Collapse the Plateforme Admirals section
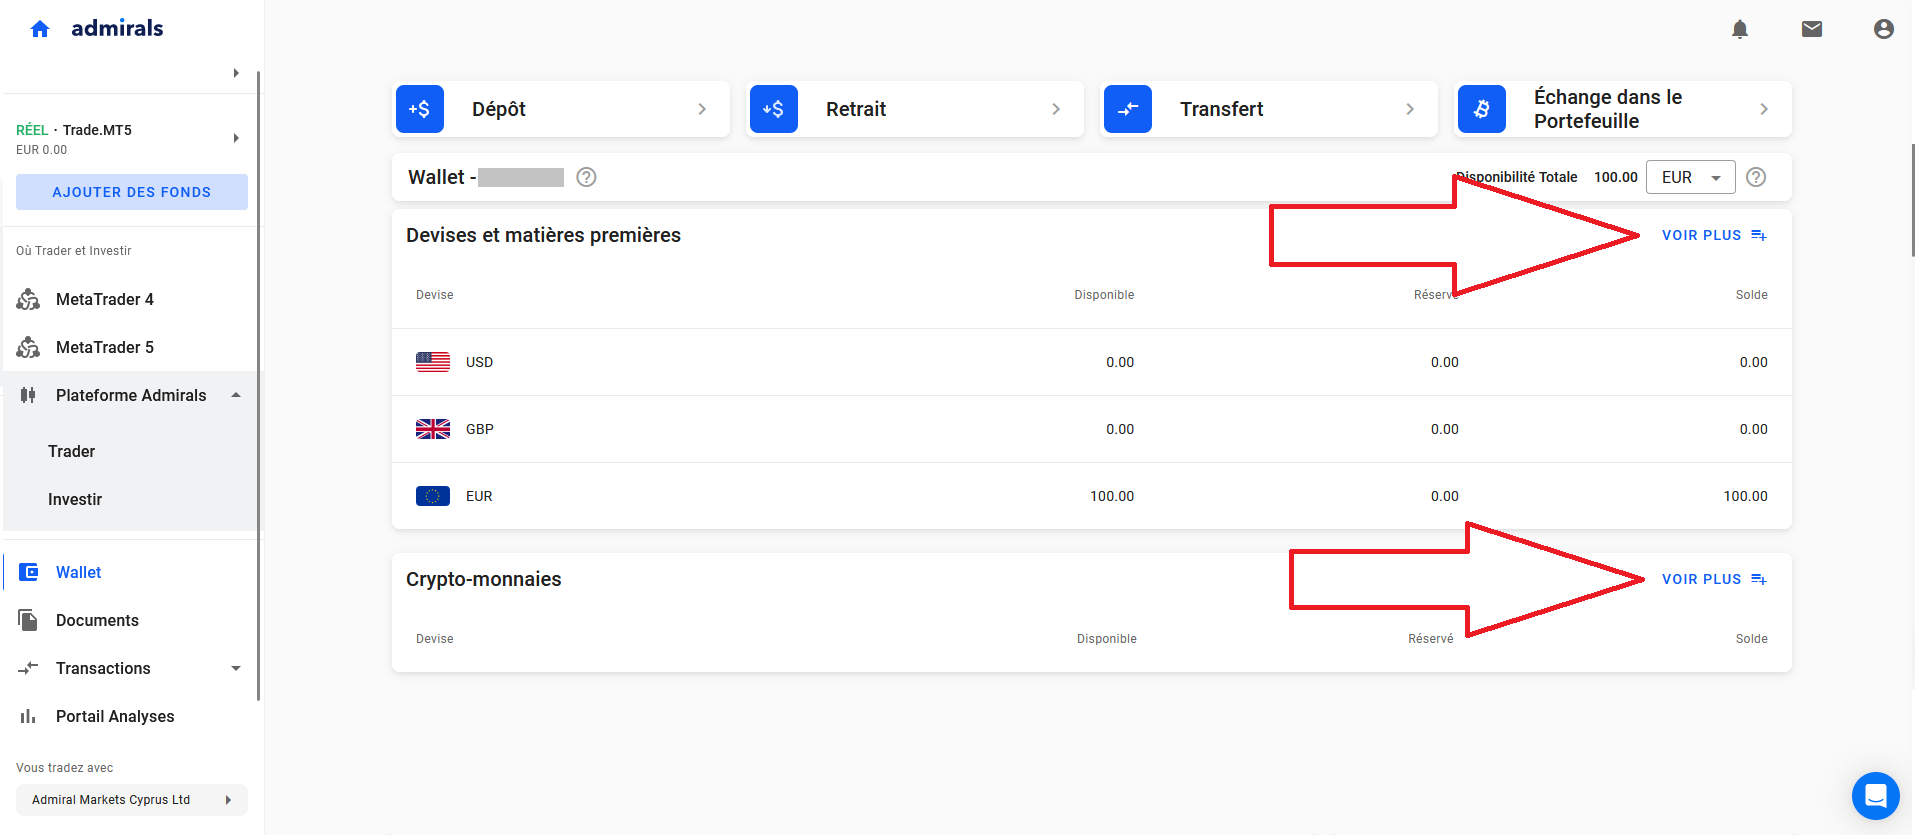This screenshot has height=835, width=1915. pos(236,395)
